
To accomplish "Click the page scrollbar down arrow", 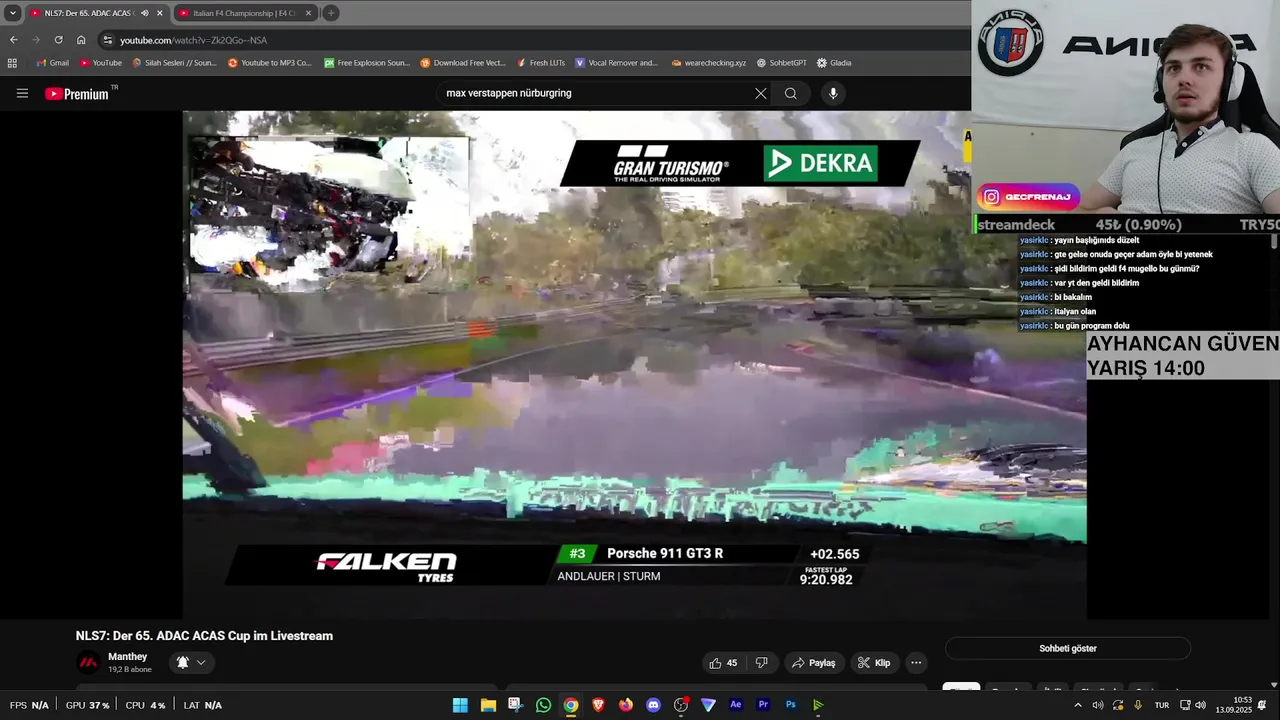I will tap(1274, 685).
